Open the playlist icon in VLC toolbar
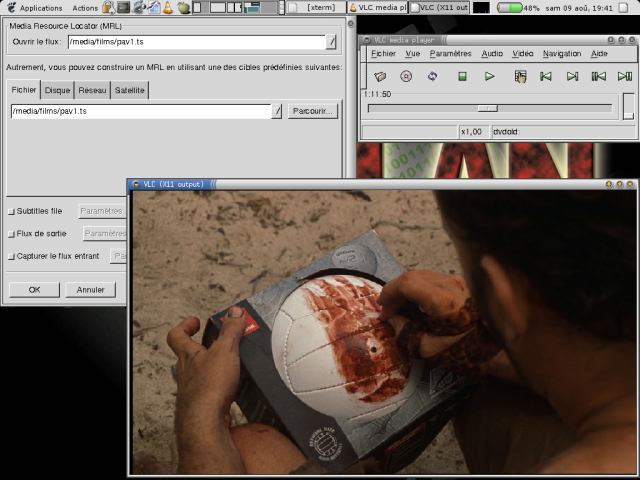 520,76
